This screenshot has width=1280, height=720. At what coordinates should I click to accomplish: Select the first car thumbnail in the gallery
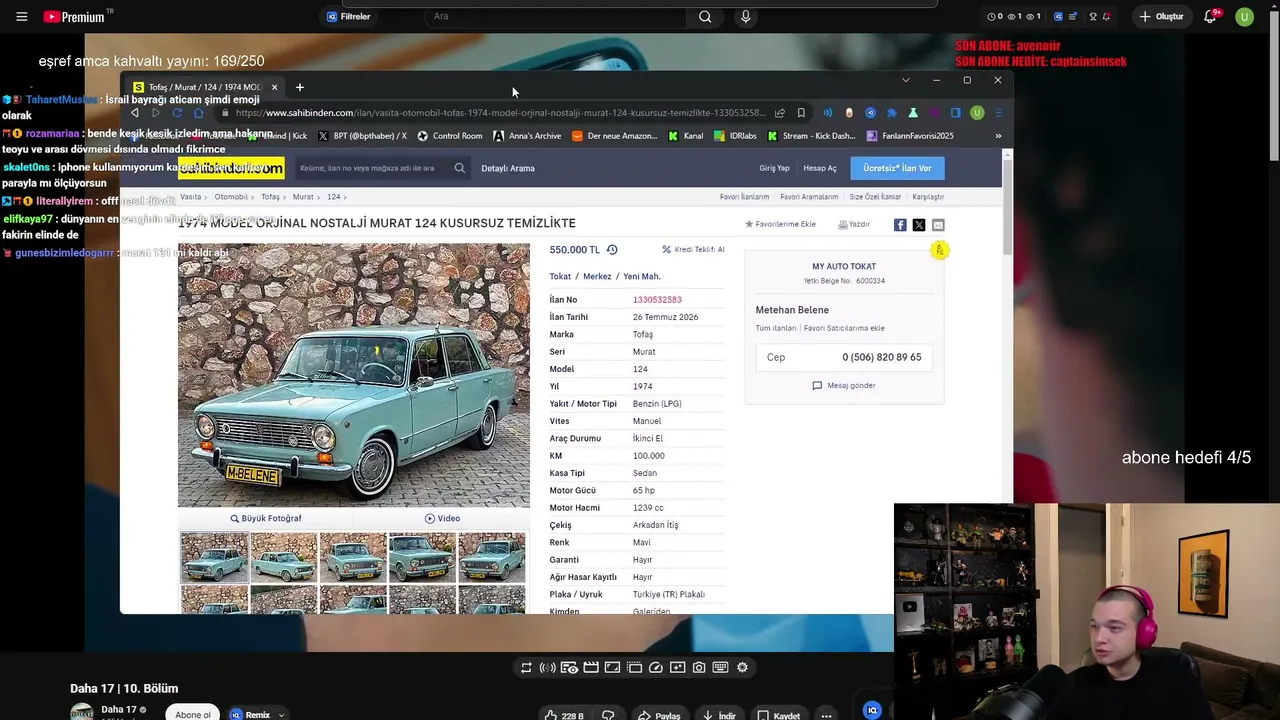pos(214,557)
